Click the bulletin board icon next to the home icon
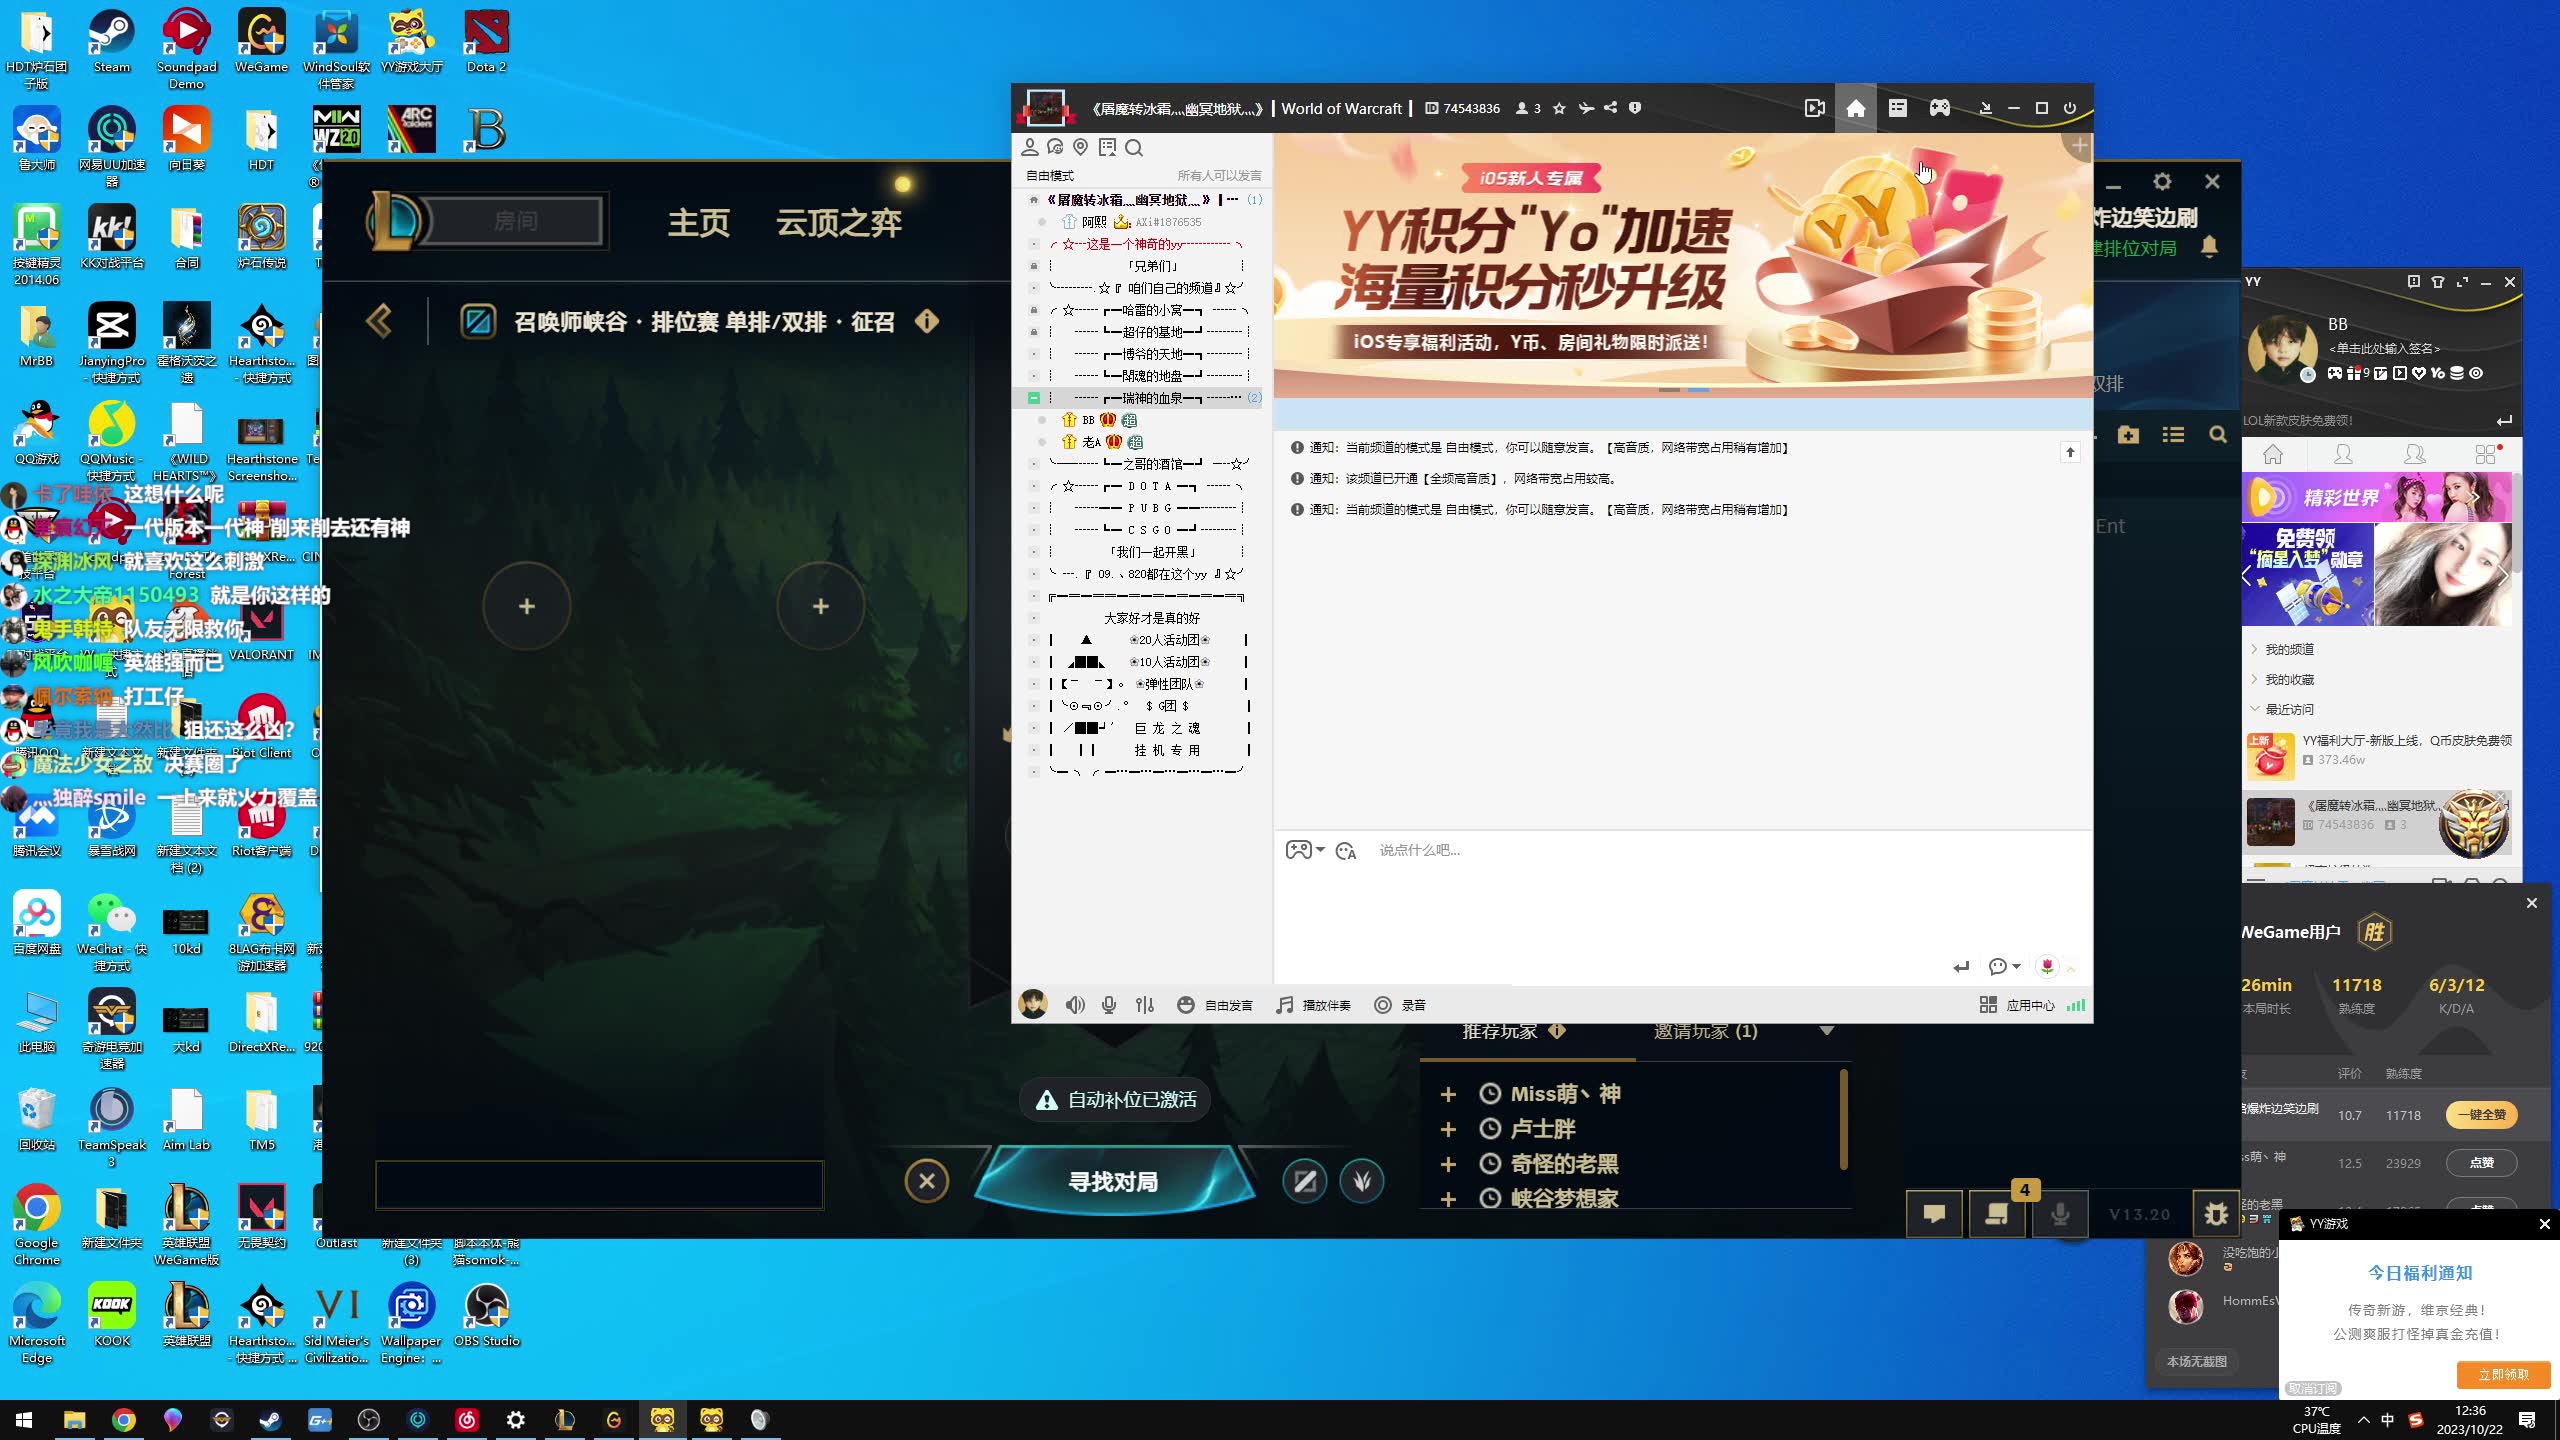The image size is (2560, 1440). 1897,108
